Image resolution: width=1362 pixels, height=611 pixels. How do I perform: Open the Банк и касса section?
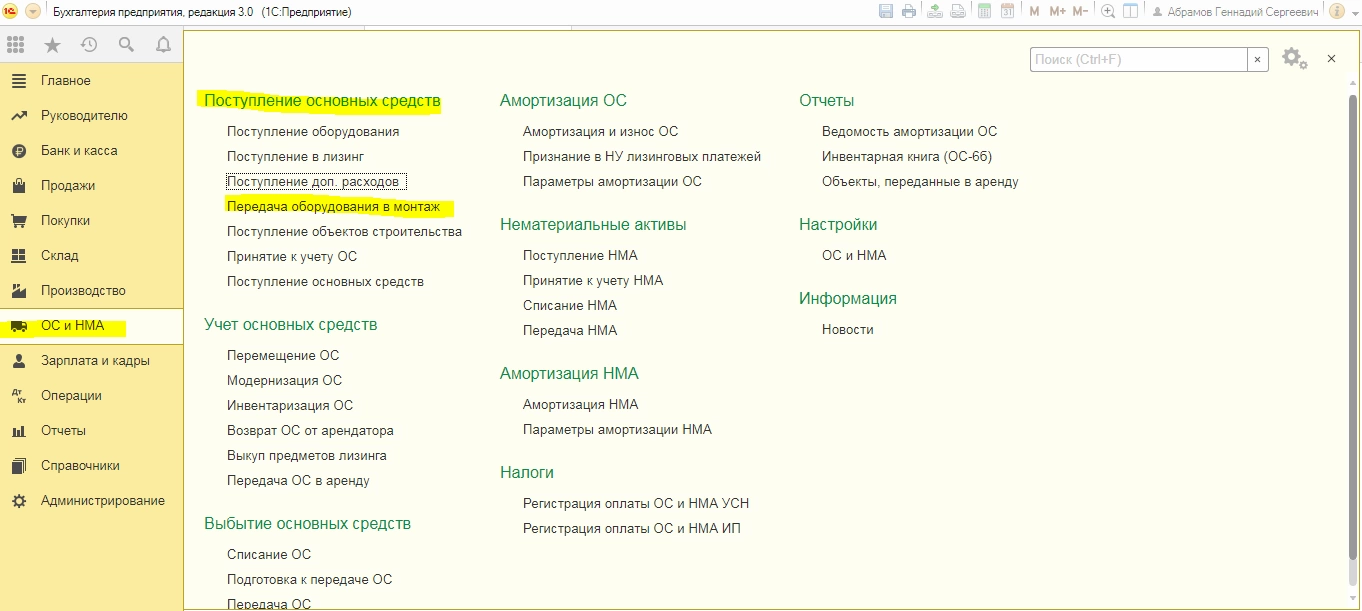(x=92, y=150)
